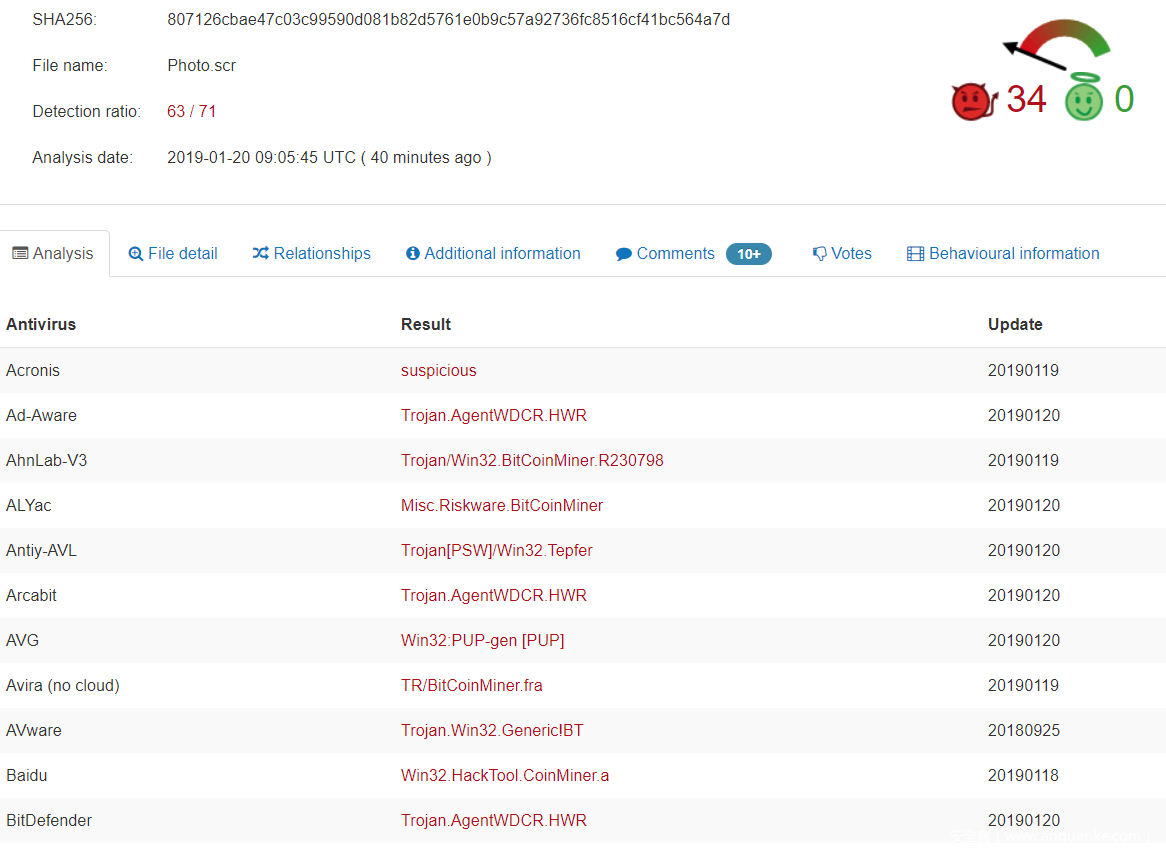Click the Trojan/Win32.BitCoinMiner.R230798 result

532,460
